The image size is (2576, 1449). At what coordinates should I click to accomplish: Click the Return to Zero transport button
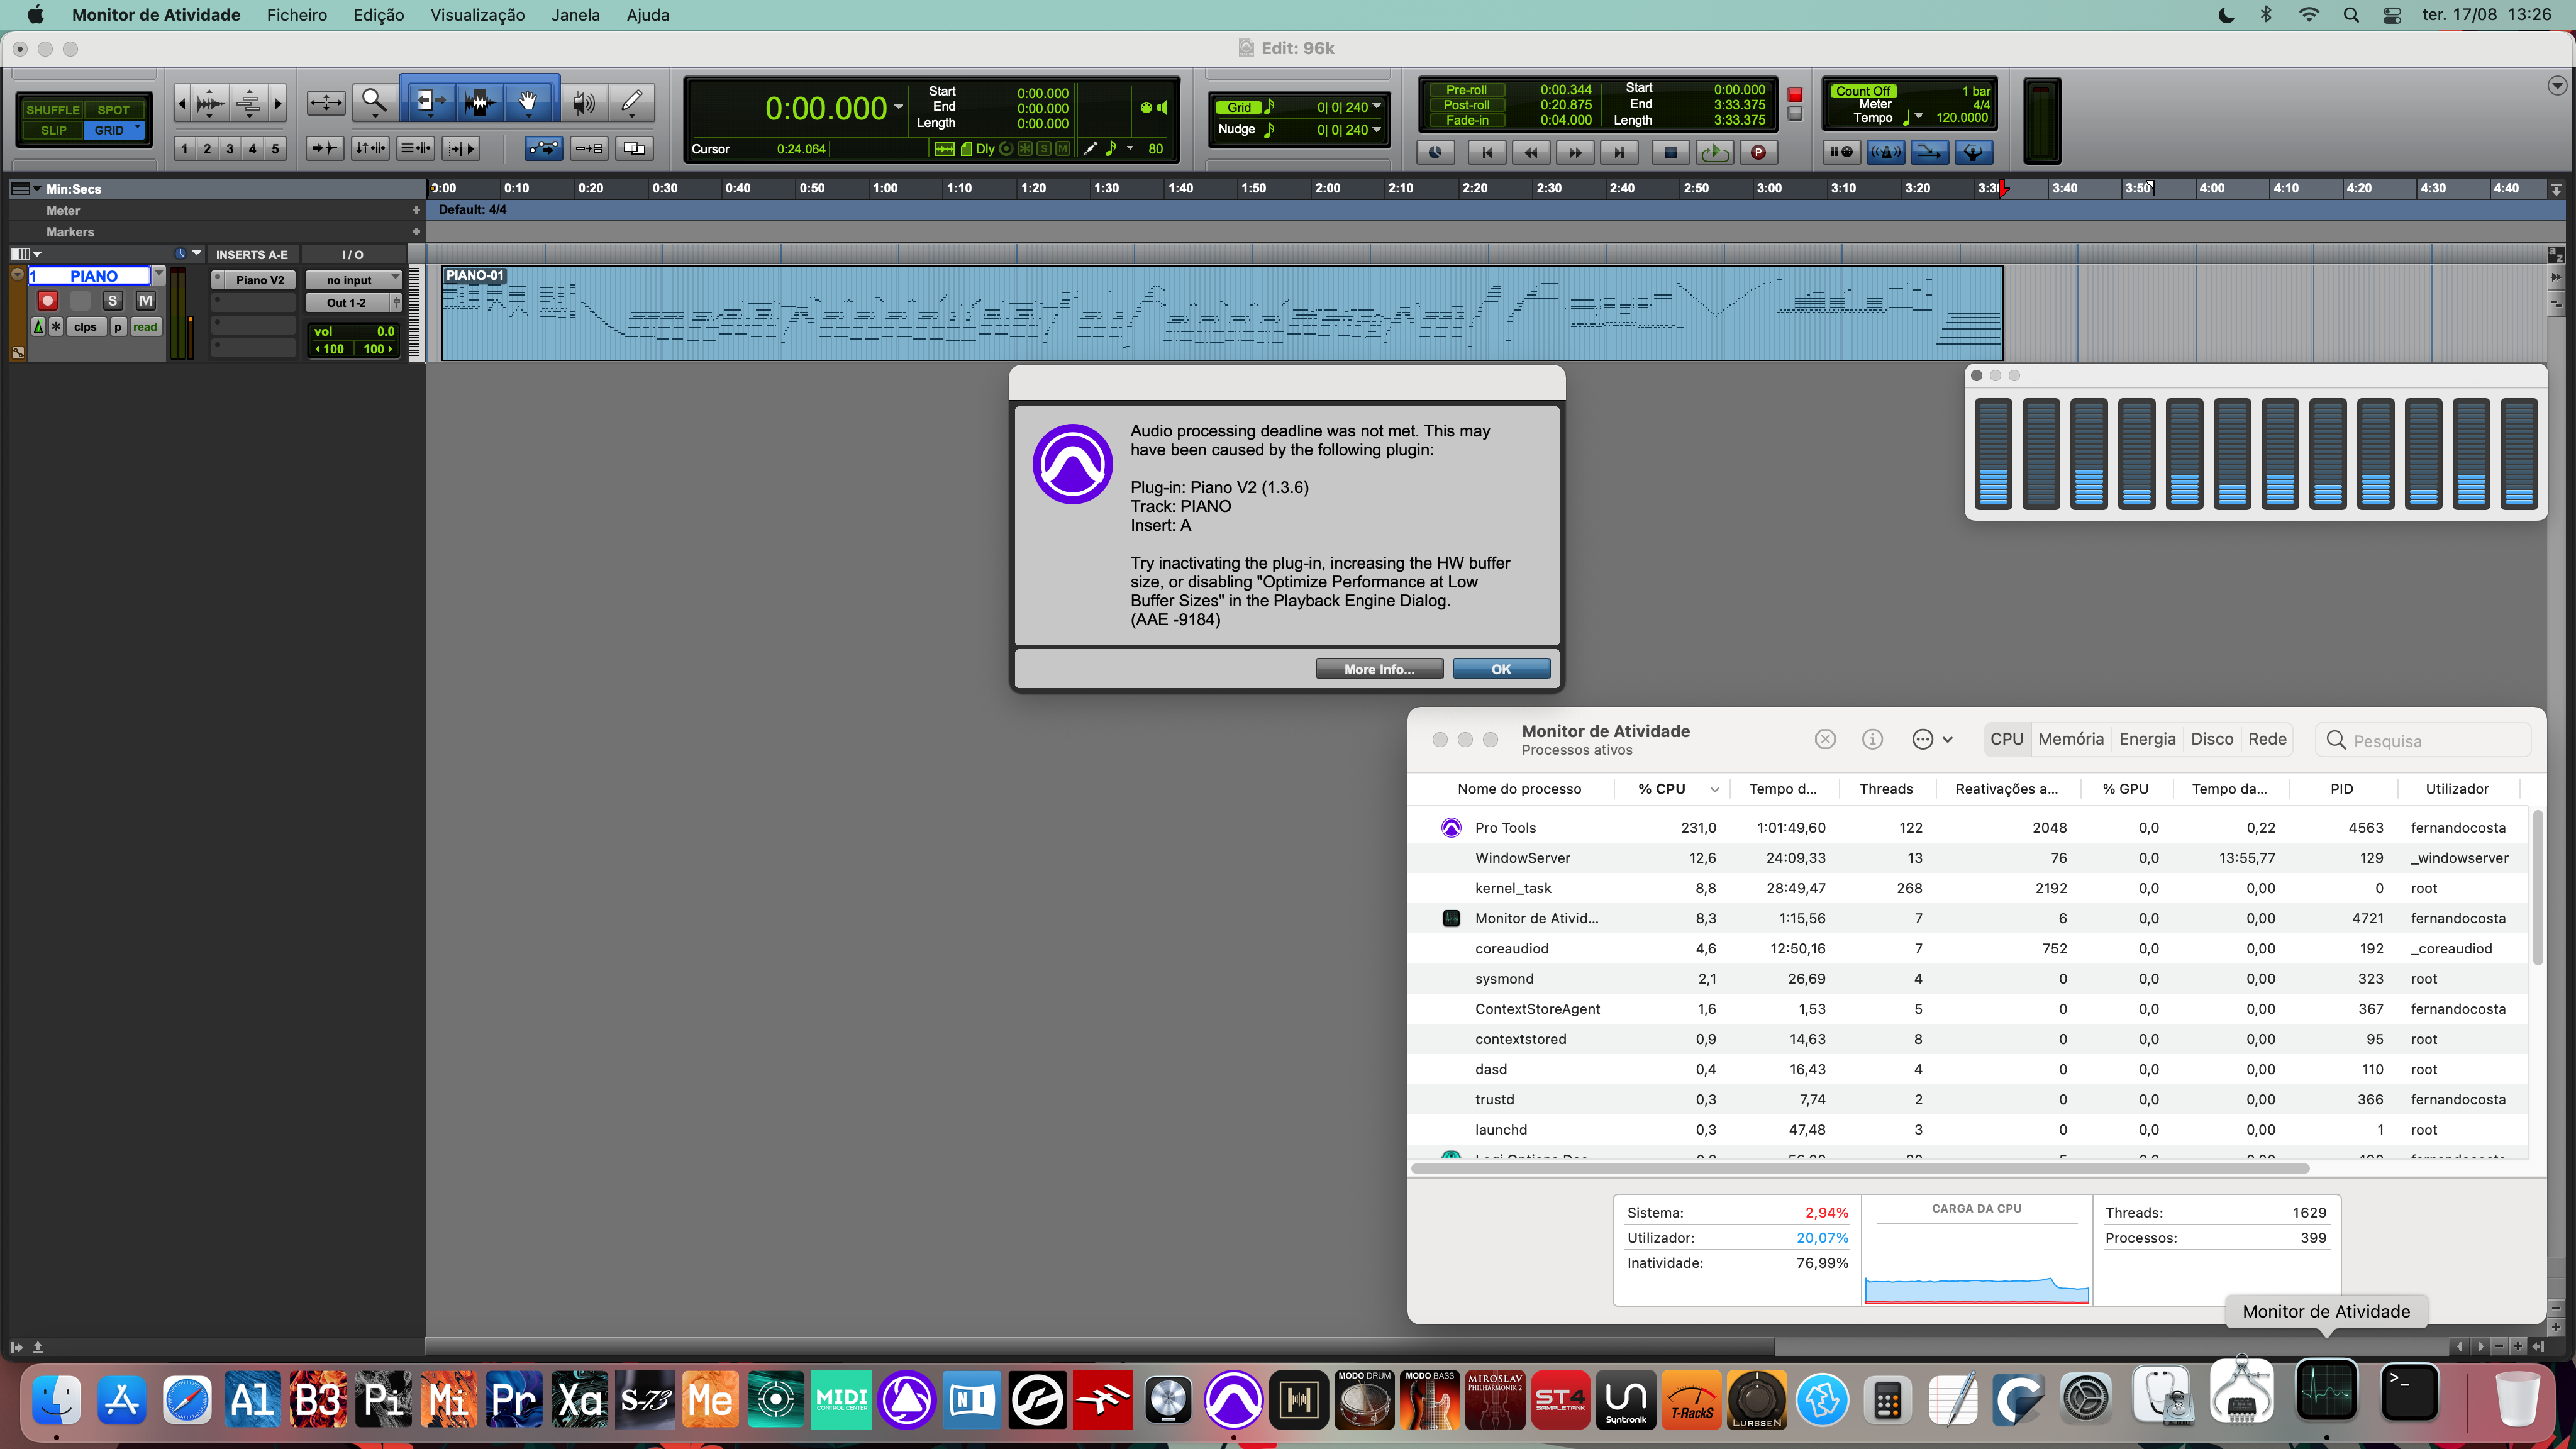(x=1487, y=152)
